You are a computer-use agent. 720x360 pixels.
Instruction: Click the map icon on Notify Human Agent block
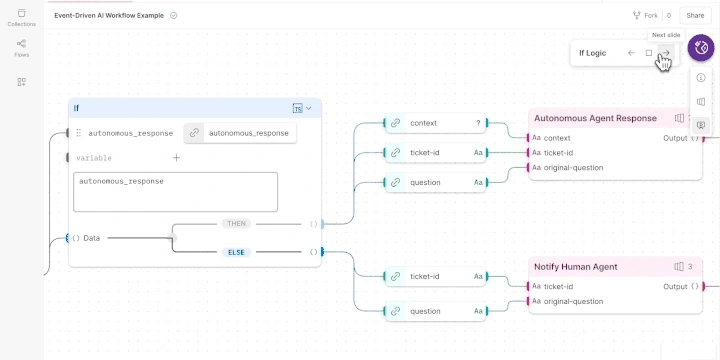[679, 267]
